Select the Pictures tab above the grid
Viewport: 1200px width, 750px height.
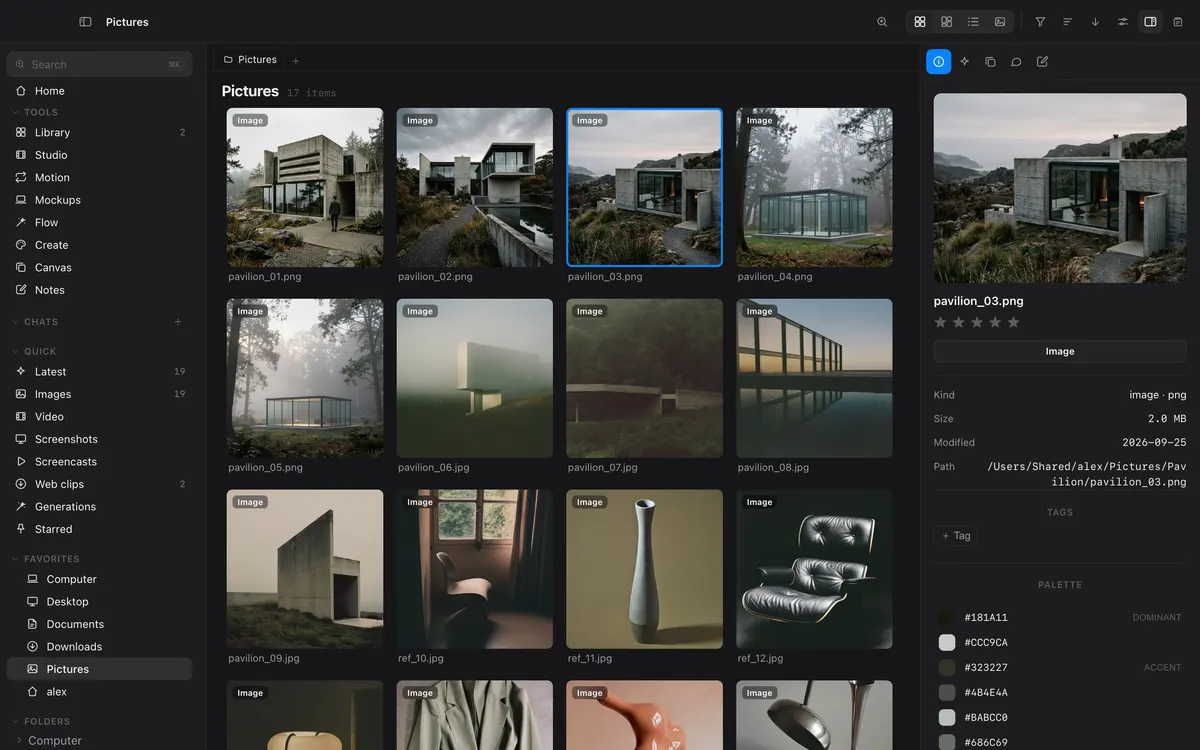point(249,60)
